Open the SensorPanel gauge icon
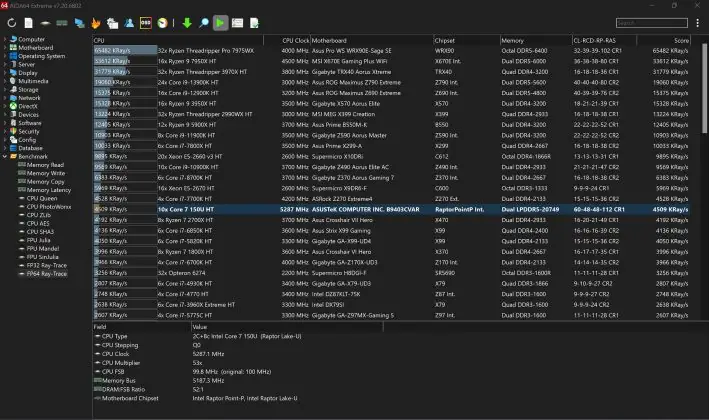This screenshot has width=709, height=420. (x=162, y=23)
